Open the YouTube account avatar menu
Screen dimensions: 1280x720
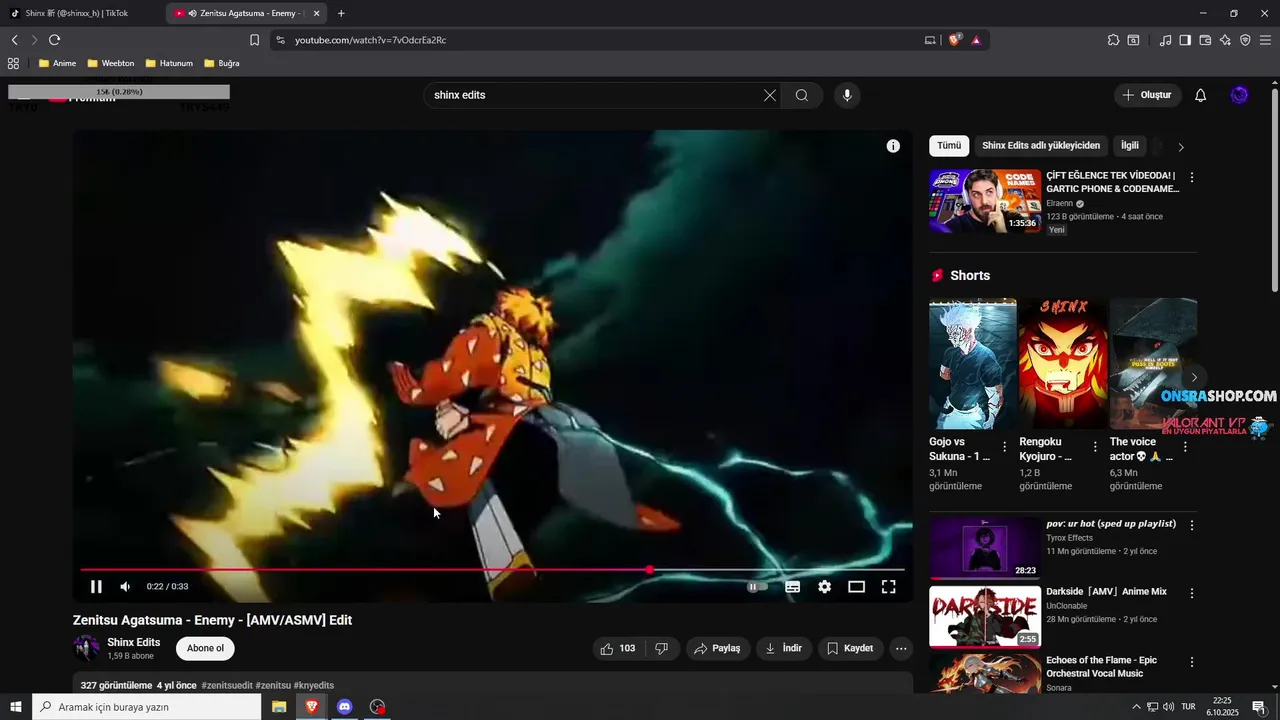coord(1240,95)
